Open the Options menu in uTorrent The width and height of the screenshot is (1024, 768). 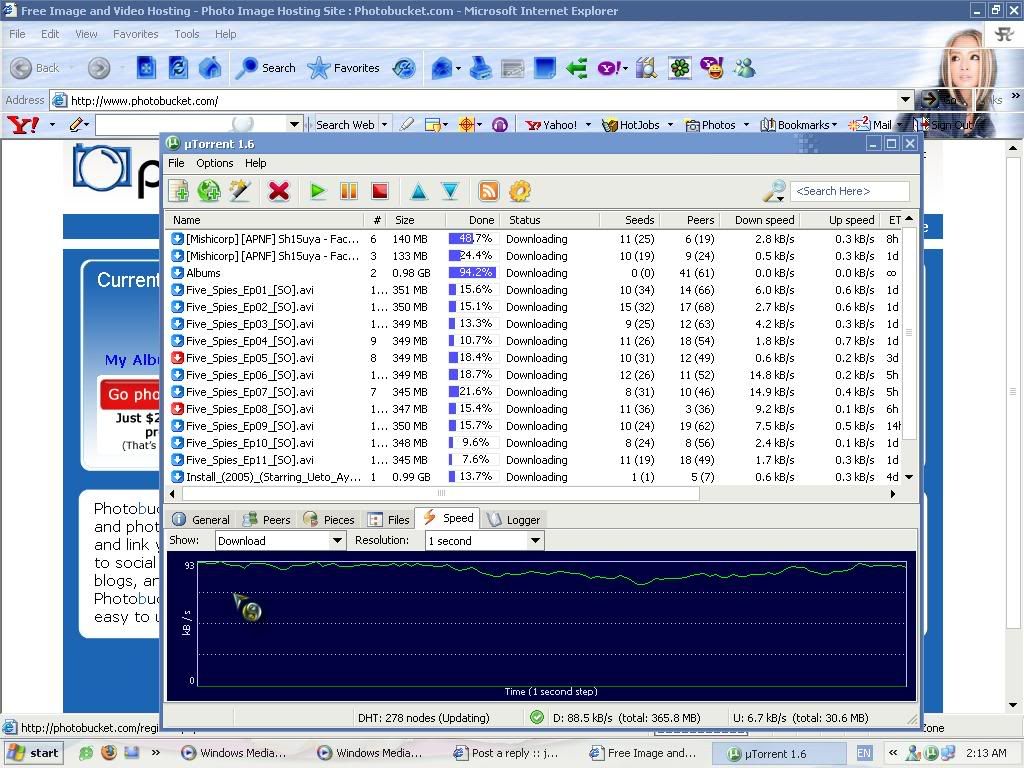[214, 163]
